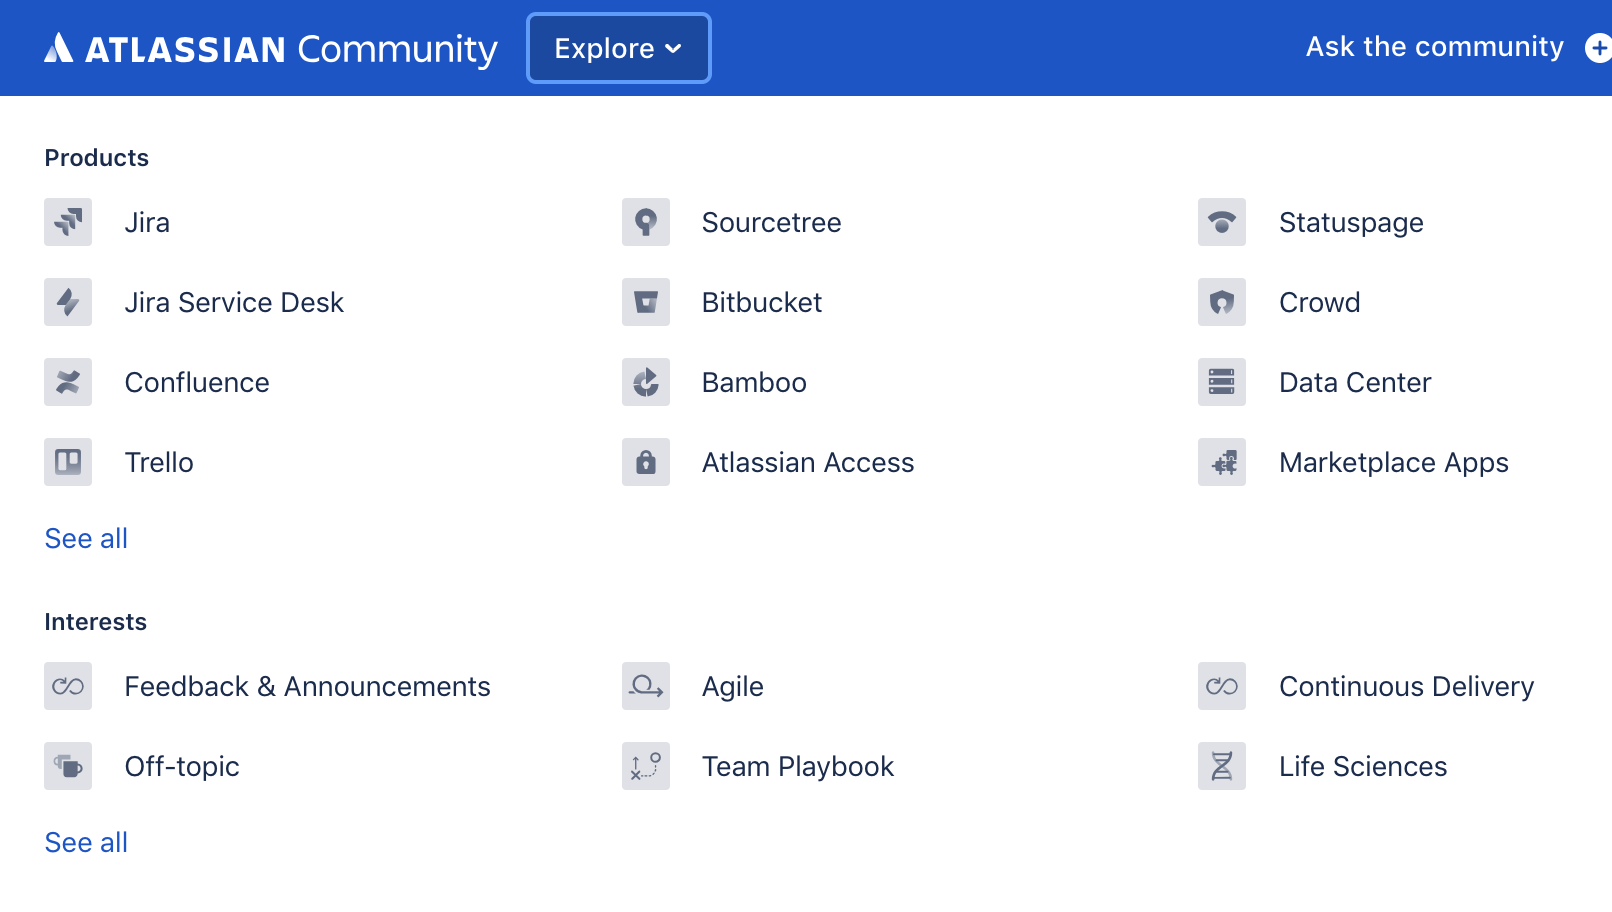Screen dimensions: 1612x912
Task: Click the Crowd shield icon
Action: tap(1222, 302)
